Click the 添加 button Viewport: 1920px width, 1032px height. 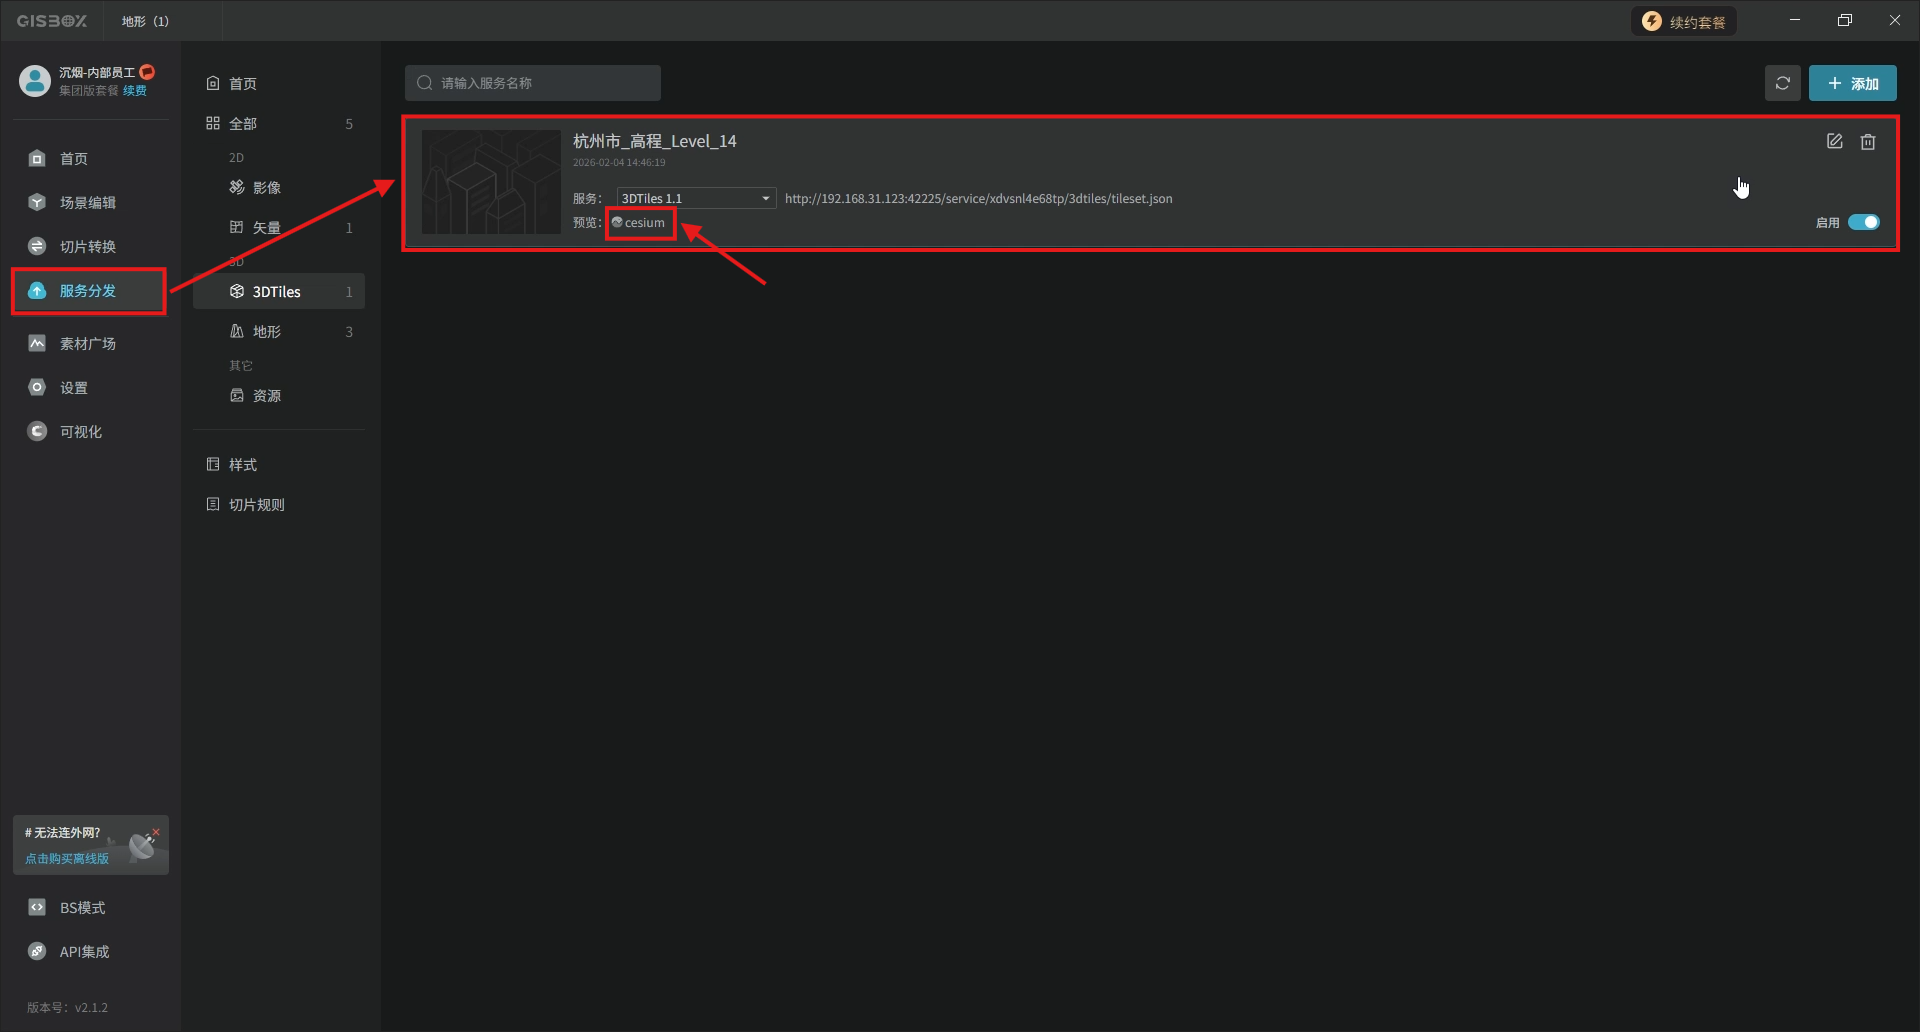coord(1852,84)
